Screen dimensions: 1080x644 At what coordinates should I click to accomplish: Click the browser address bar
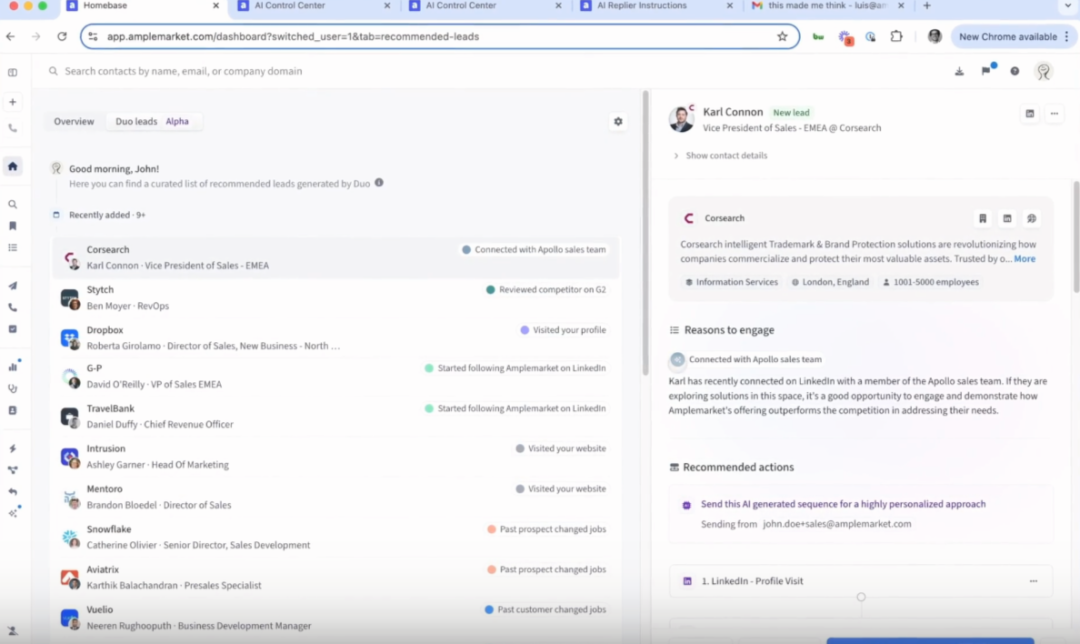[439, 37]
